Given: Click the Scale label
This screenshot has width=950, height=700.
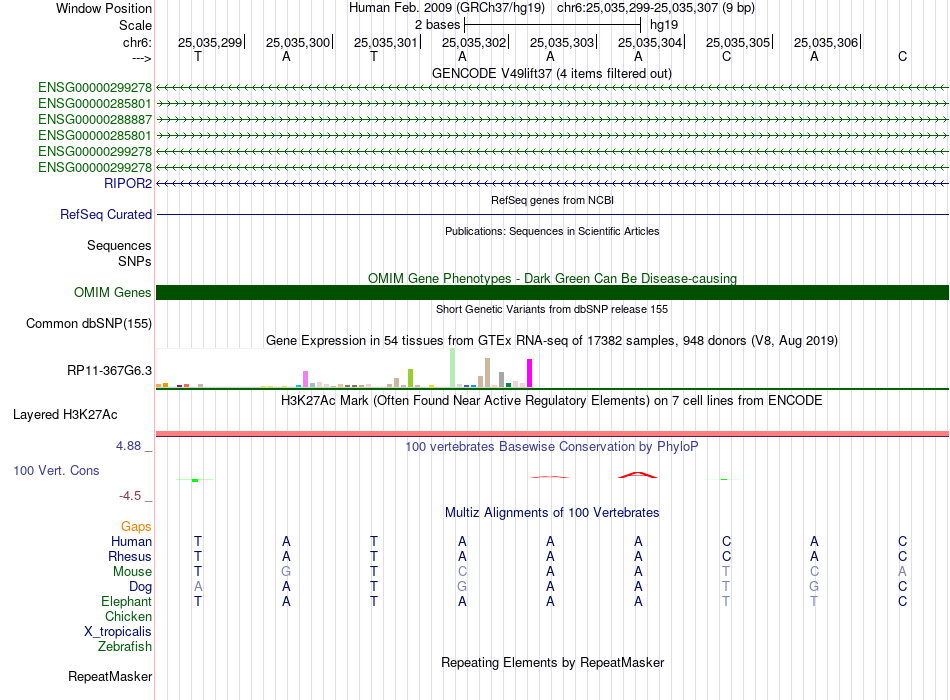Looking at the screenshot, I should [x=136, y=26].
